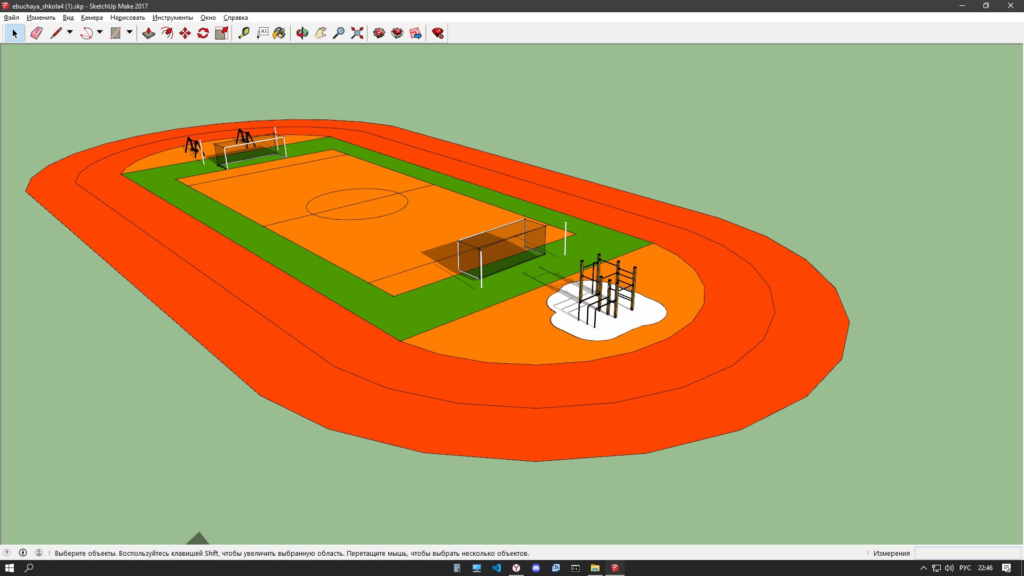Activate the Scale tool

[x=222, y=33]
